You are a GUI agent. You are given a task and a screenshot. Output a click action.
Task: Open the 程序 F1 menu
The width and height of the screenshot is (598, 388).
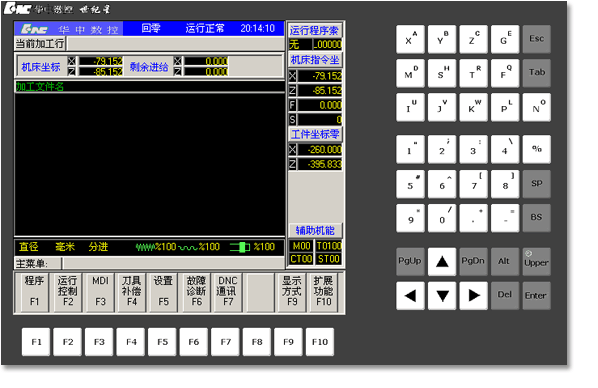tap(34, 292)
